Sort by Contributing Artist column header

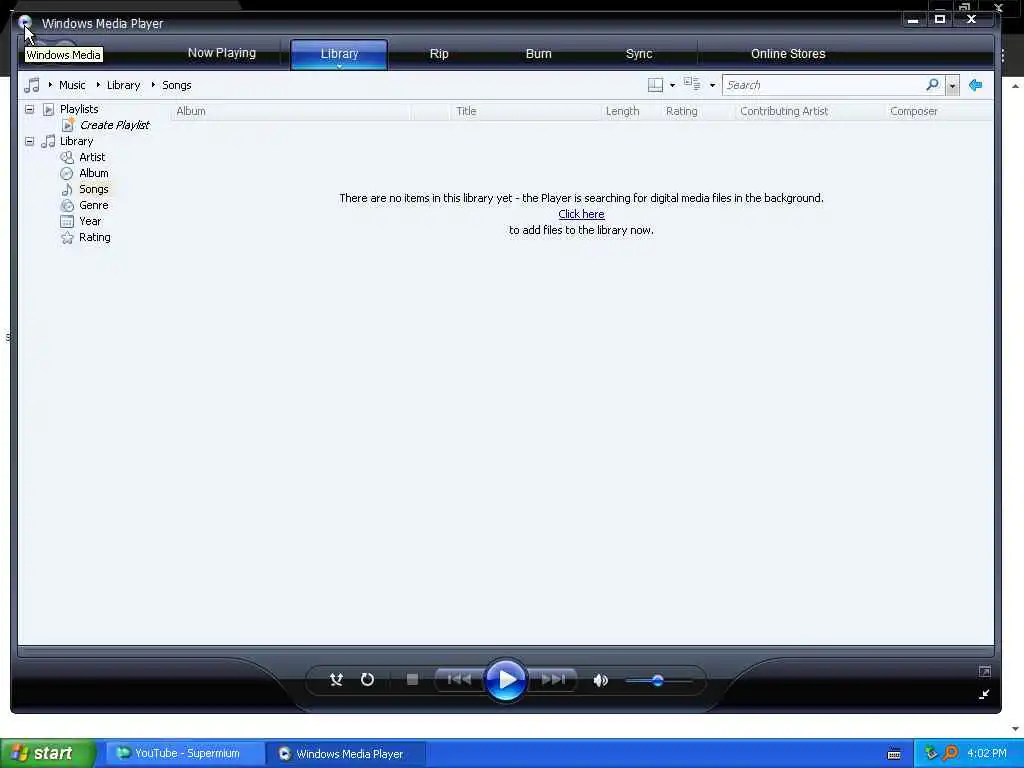pyautogui.click(x=808, y=111)
